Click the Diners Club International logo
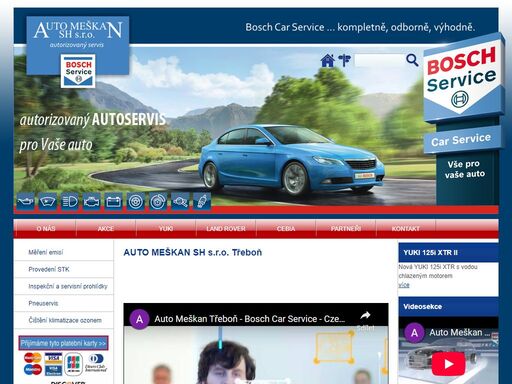The height and width of the screenshot is (384, 512). 96,363
